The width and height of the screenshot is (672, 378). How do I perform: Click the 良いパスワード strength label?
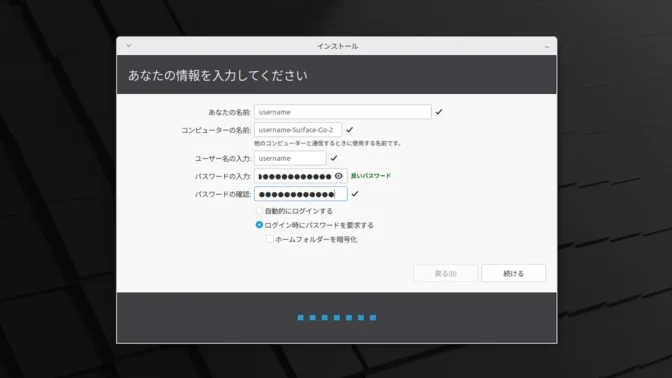[x=371, y=176]
